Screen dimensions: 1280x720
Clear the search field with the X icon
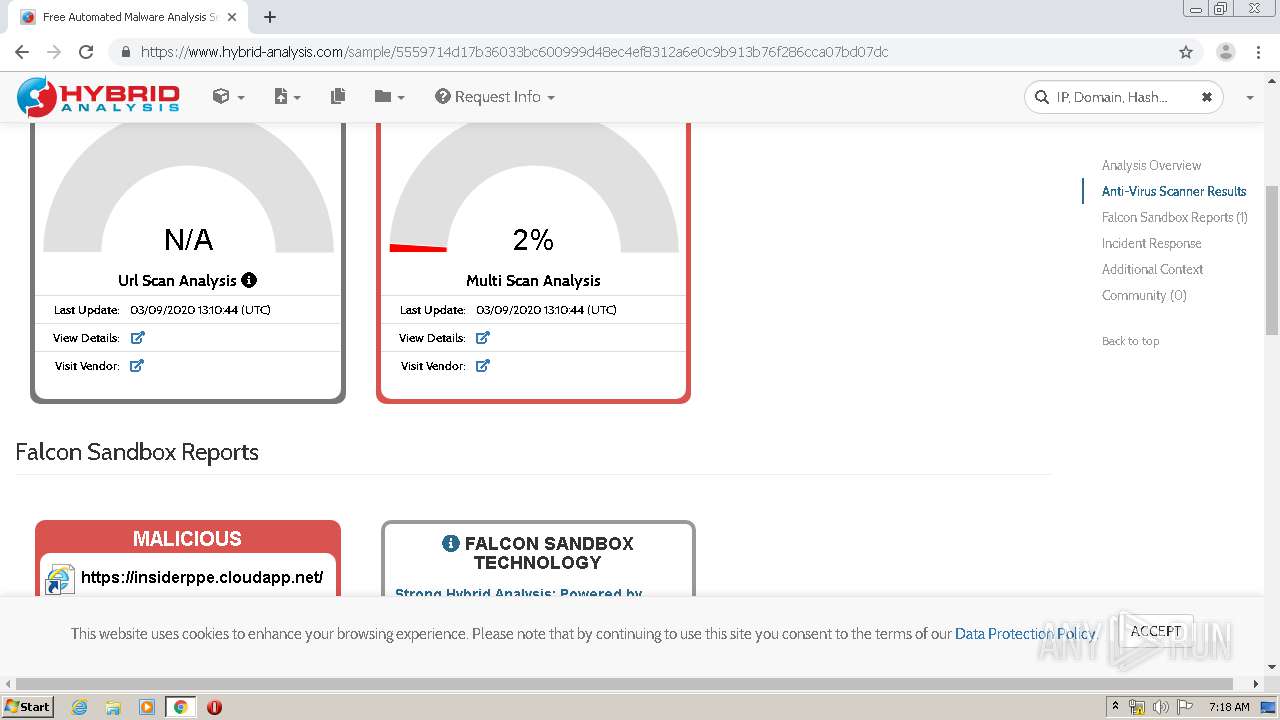(1206, 97)
